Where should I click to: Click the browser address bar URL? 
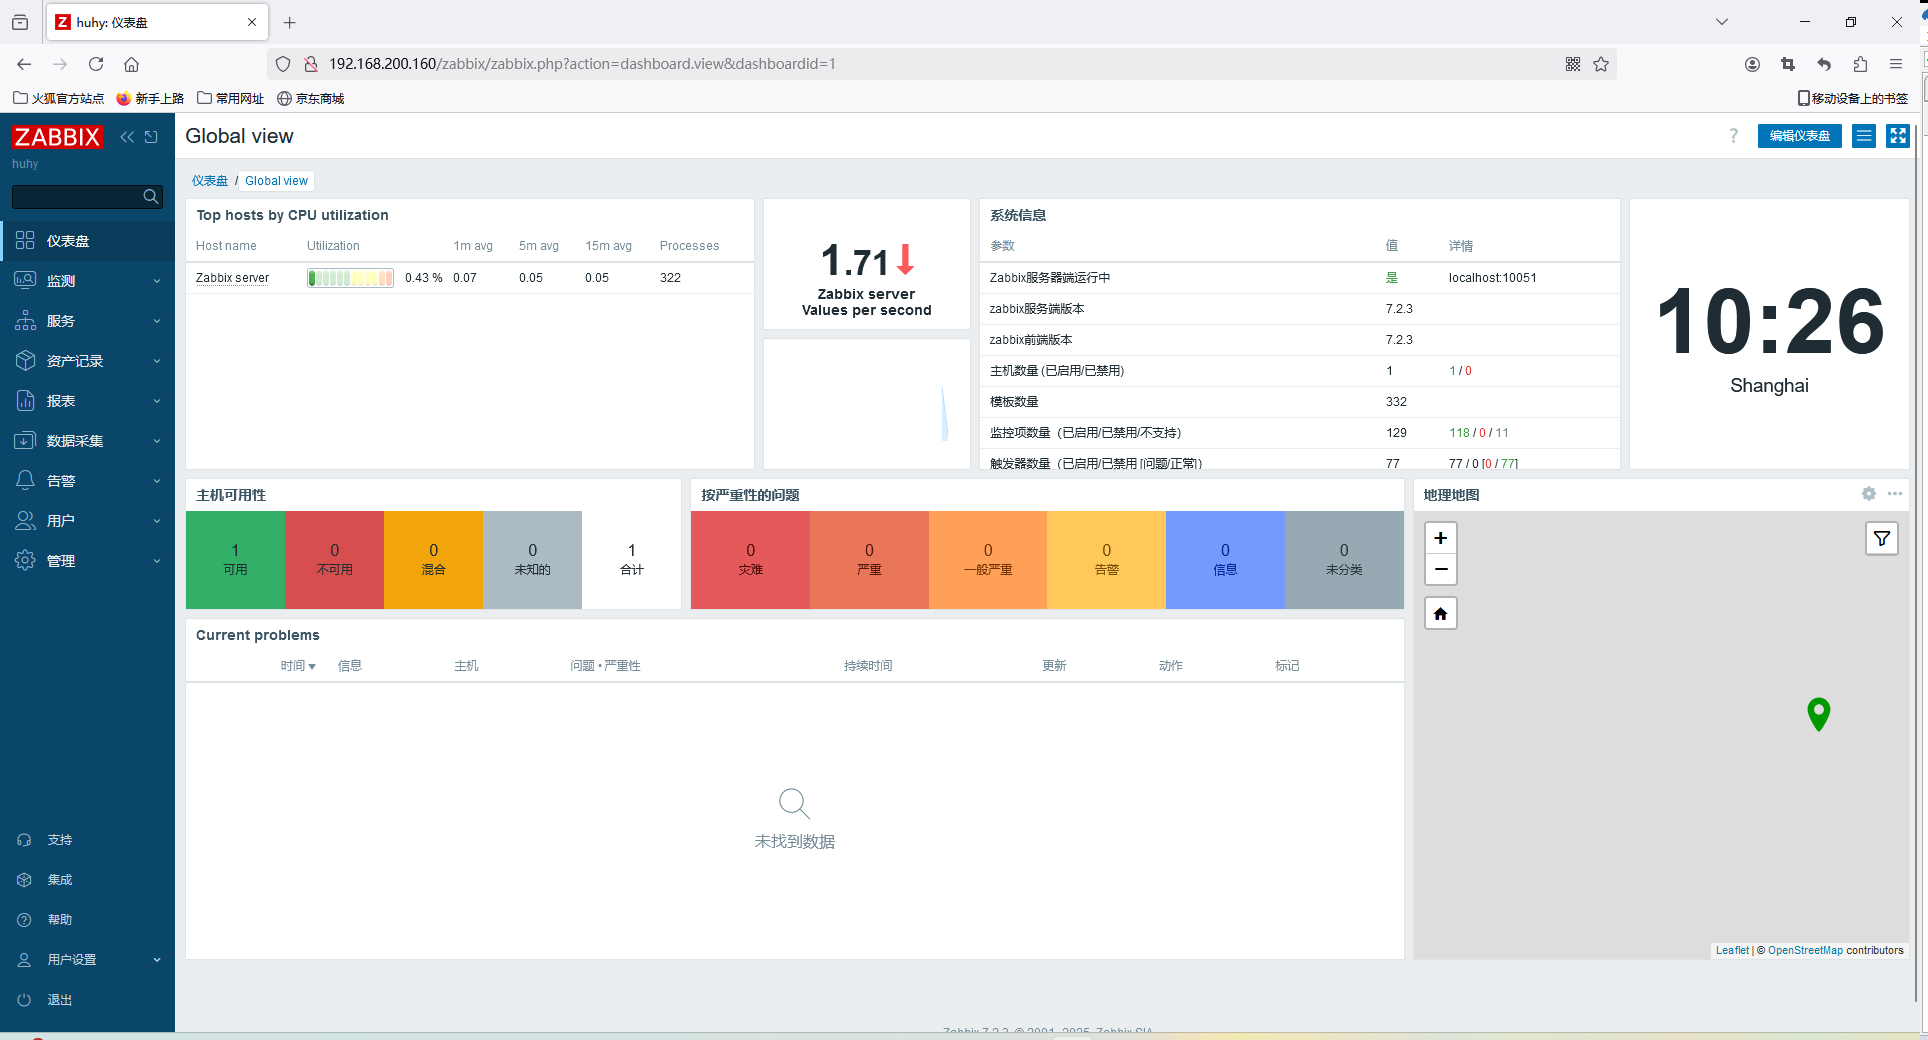582,64
